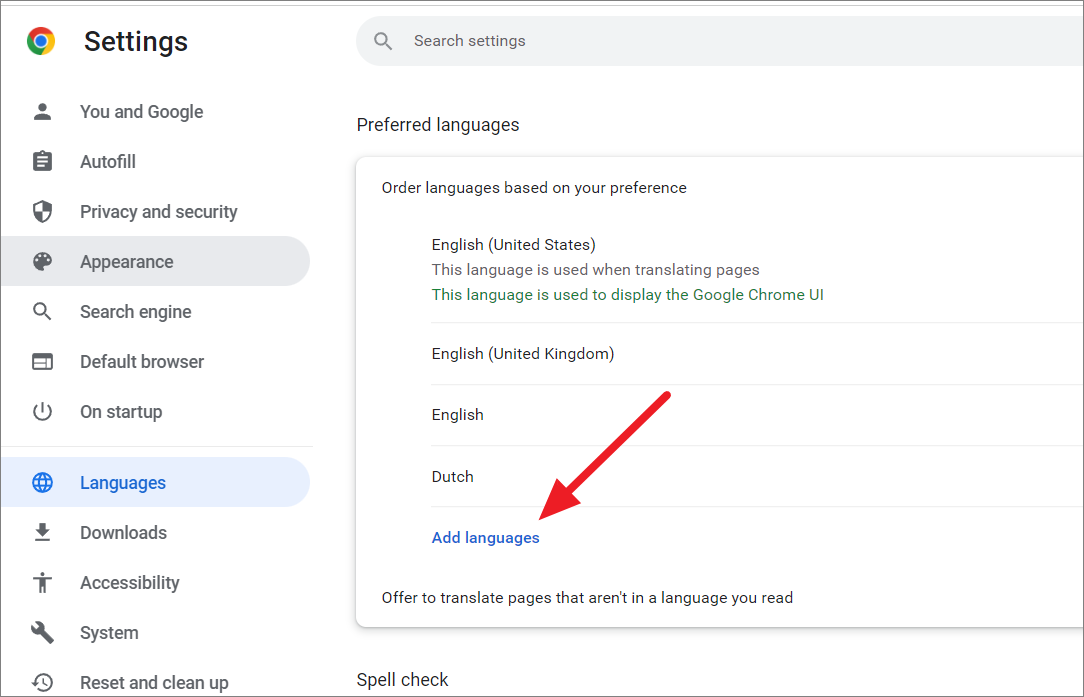
Task: Click the English (United Kingdom) language entry
Action: 523,354
